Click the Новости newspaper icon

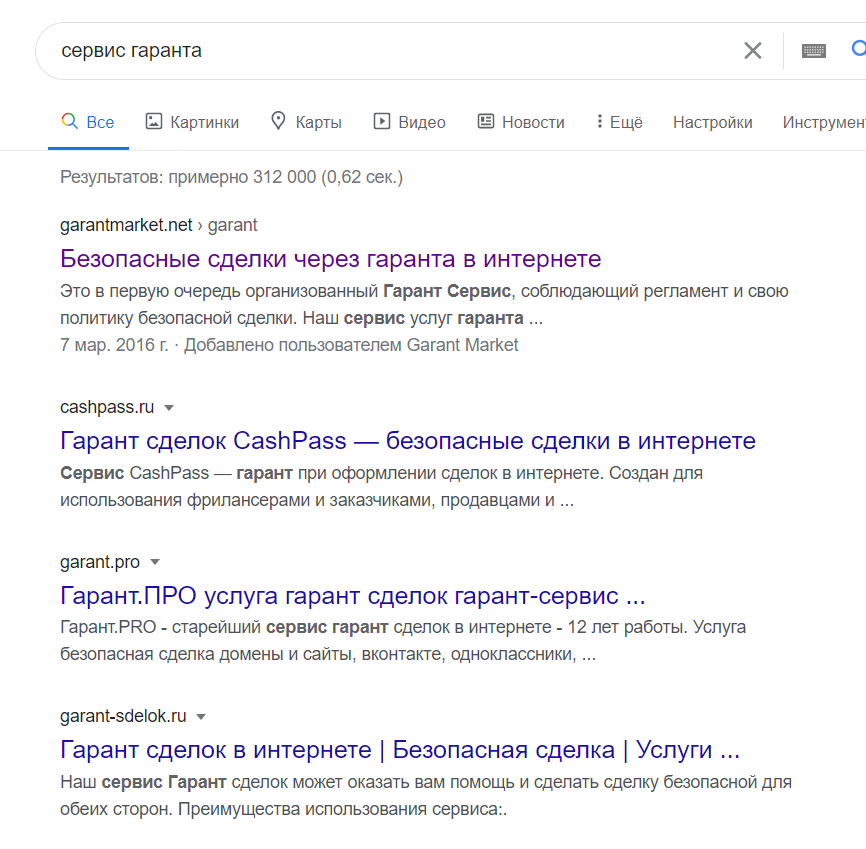485,121
